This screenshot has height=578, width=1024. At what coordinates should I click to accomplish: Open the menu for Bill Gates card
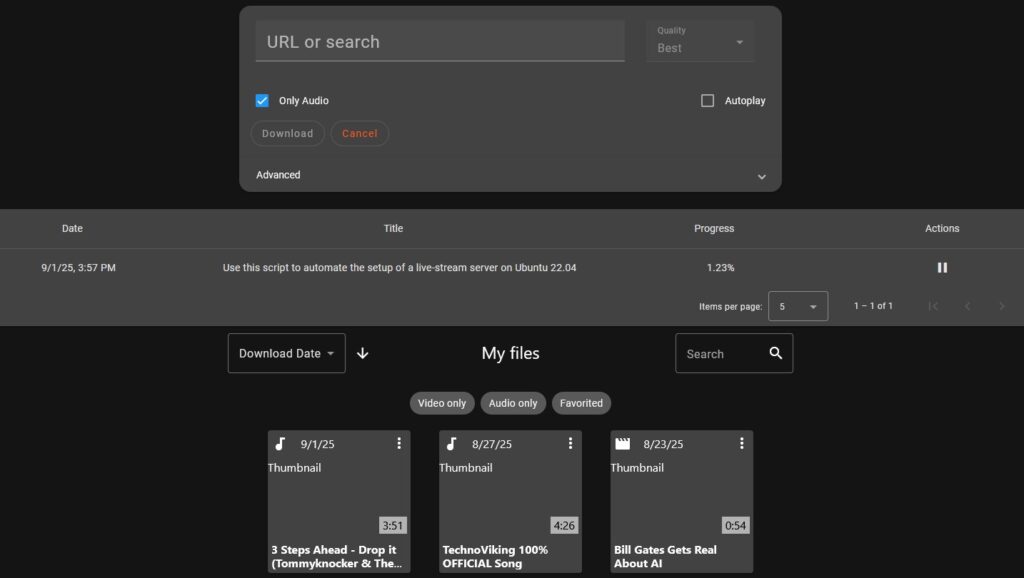(x=741, y=443)
